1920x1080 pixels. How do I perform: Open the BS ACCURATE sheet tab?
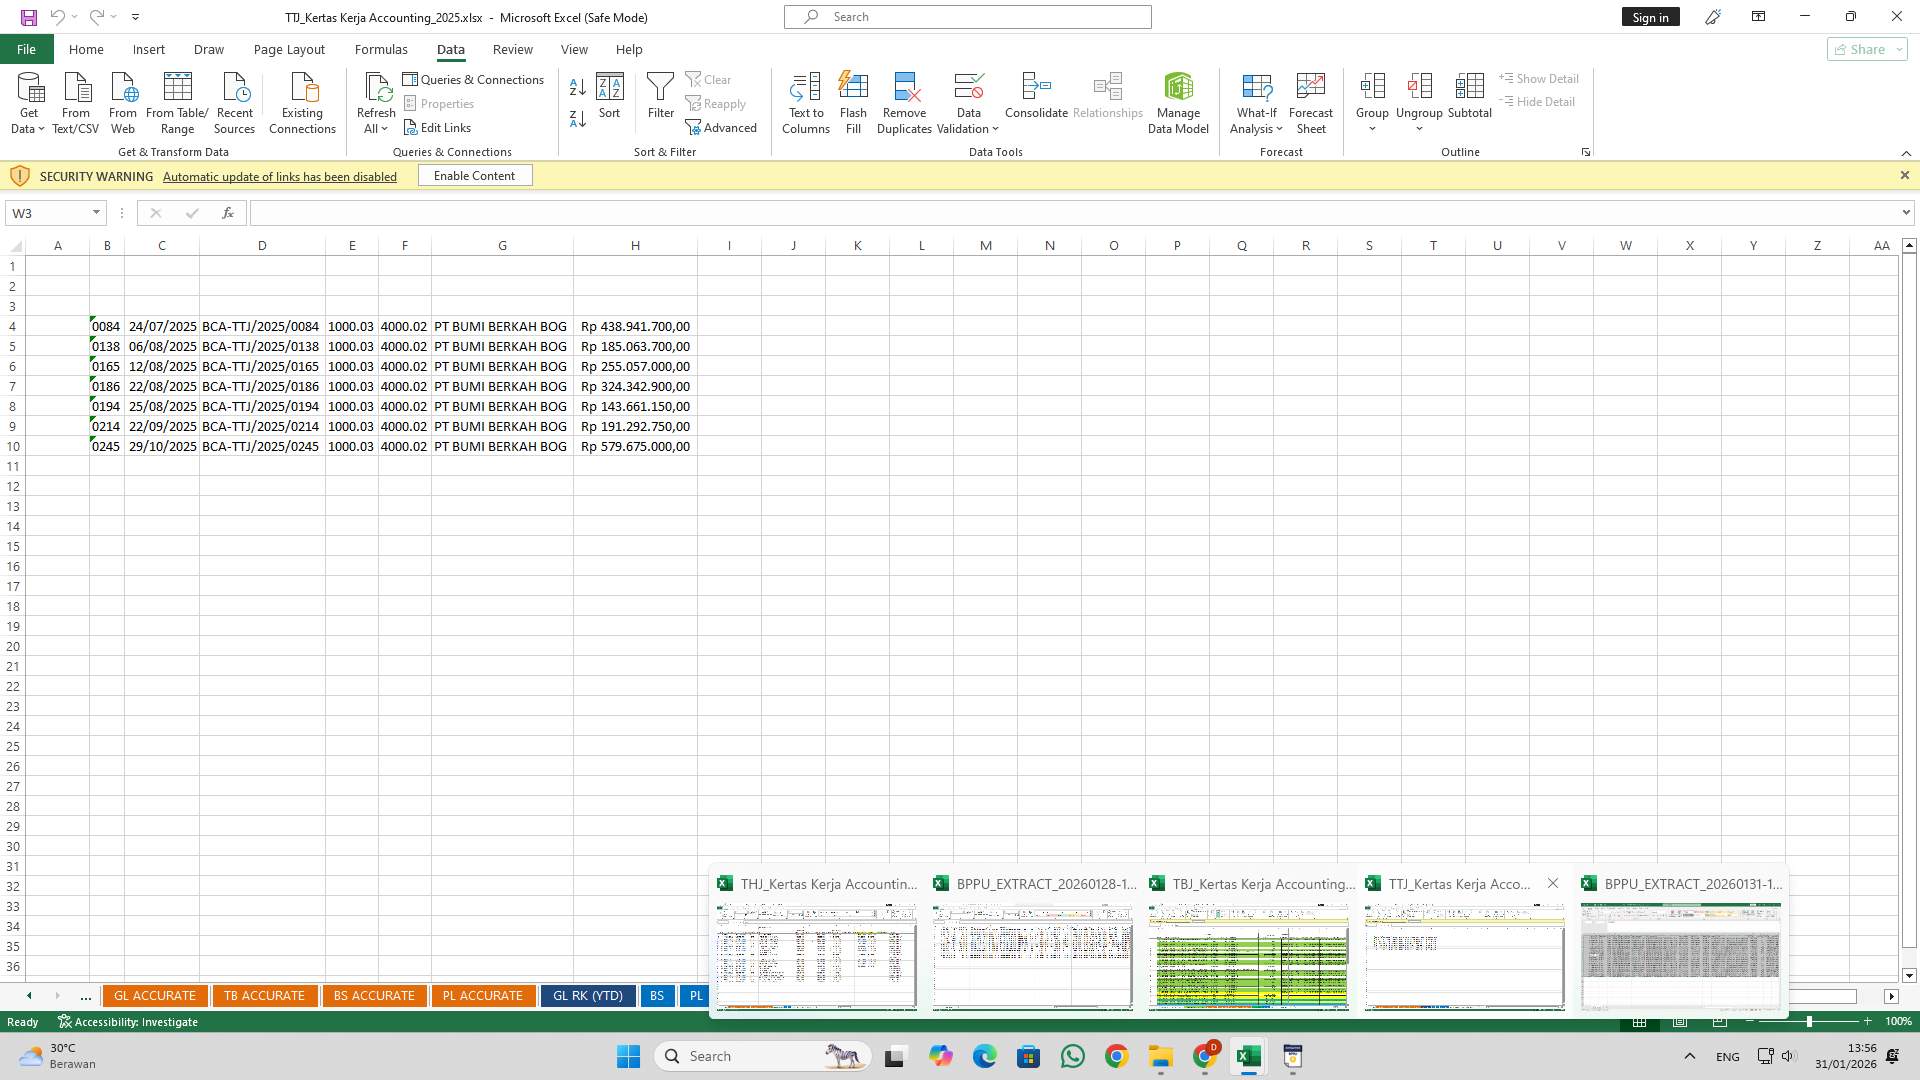coord(374,995)
